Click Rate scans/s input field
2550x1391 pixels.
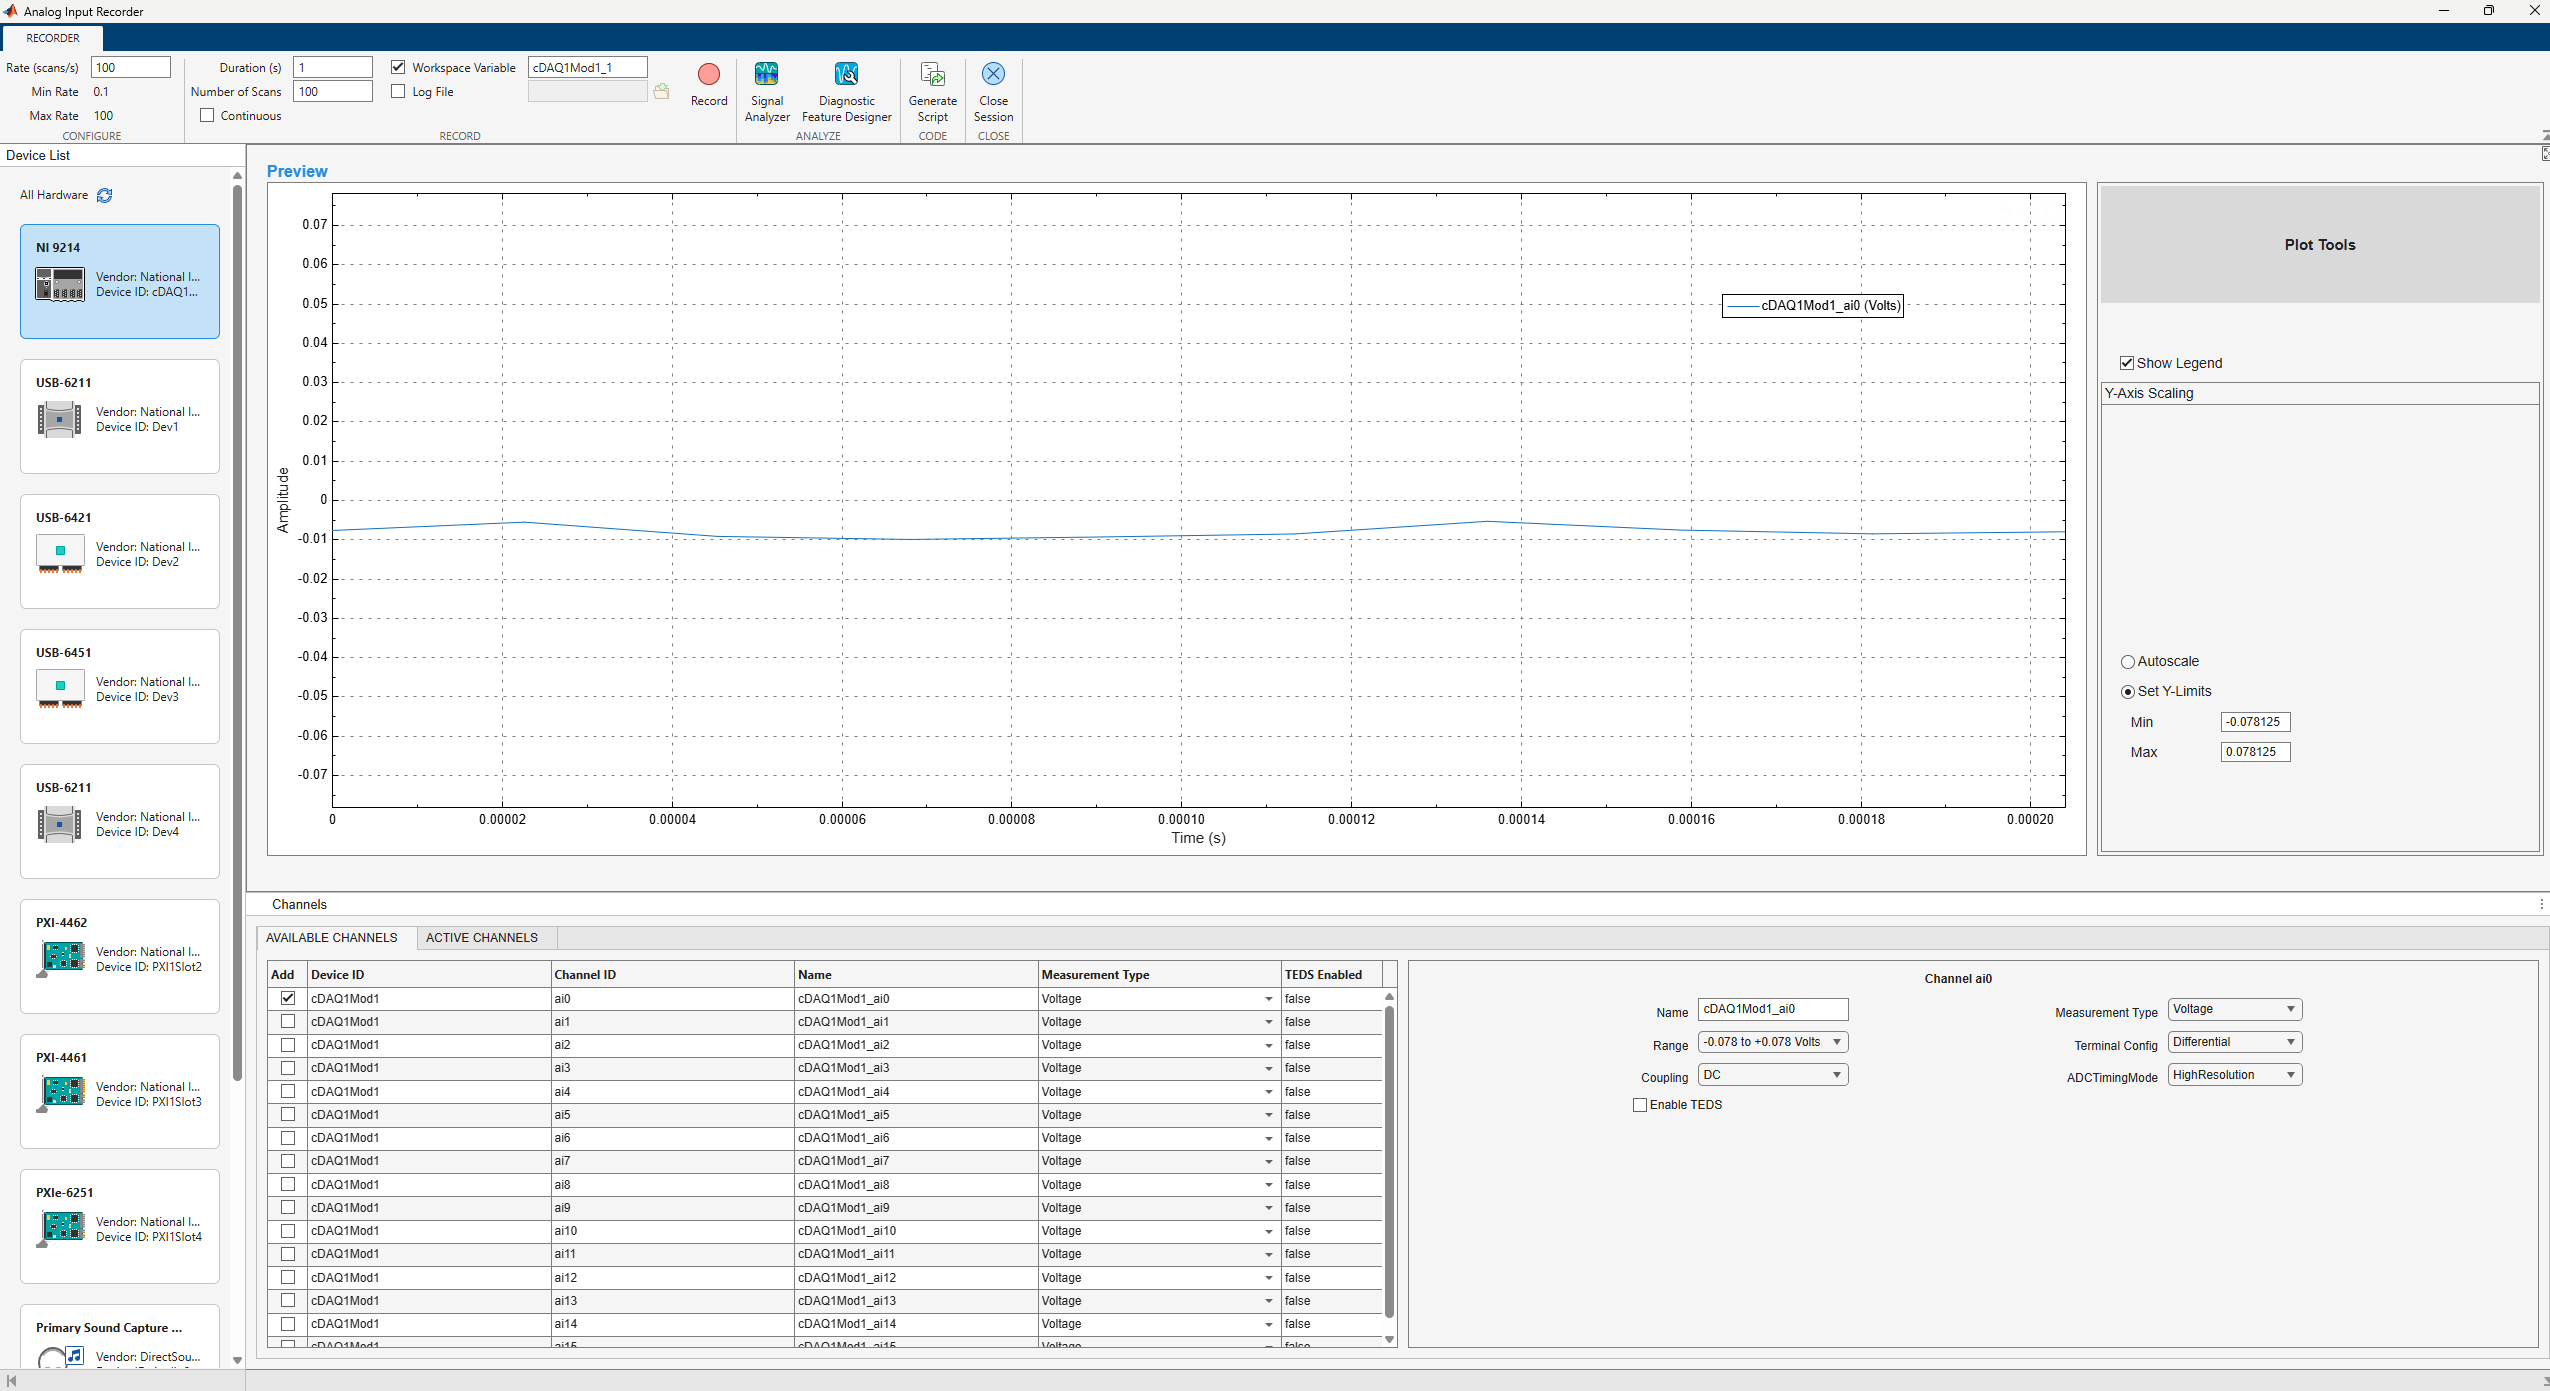(x=131, y=67)
